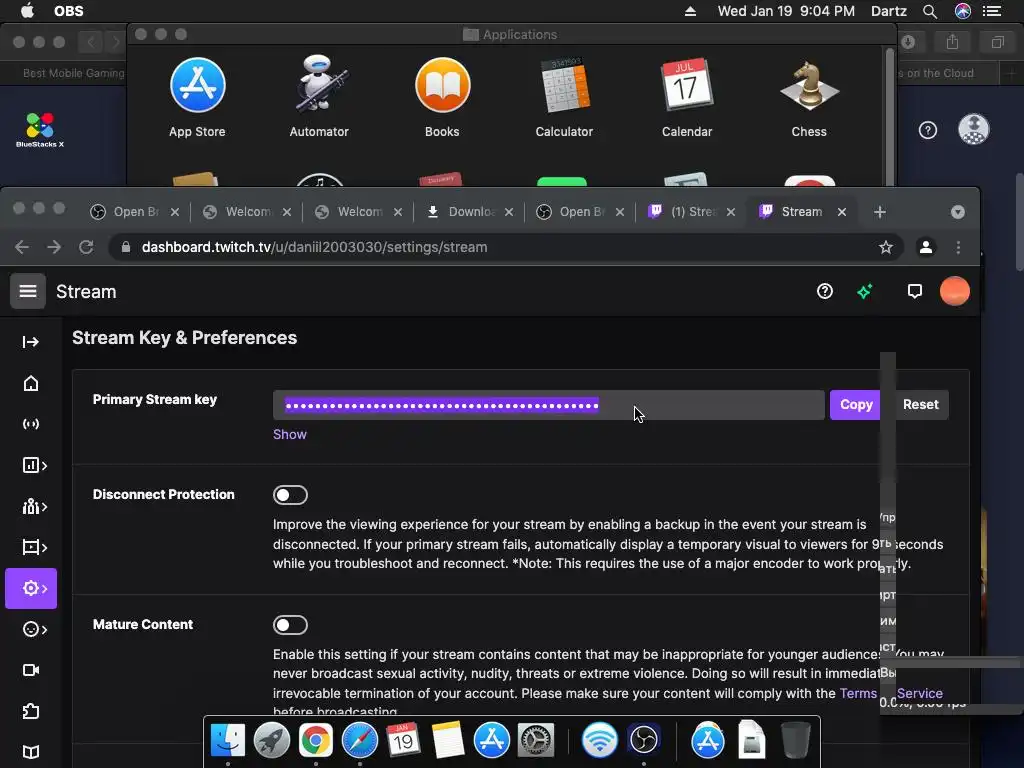Image resolution: width=1024 pixels, height=768 pixels.
Task: Toggle Disconnect Protection switch
Action: tap(290, 495)
